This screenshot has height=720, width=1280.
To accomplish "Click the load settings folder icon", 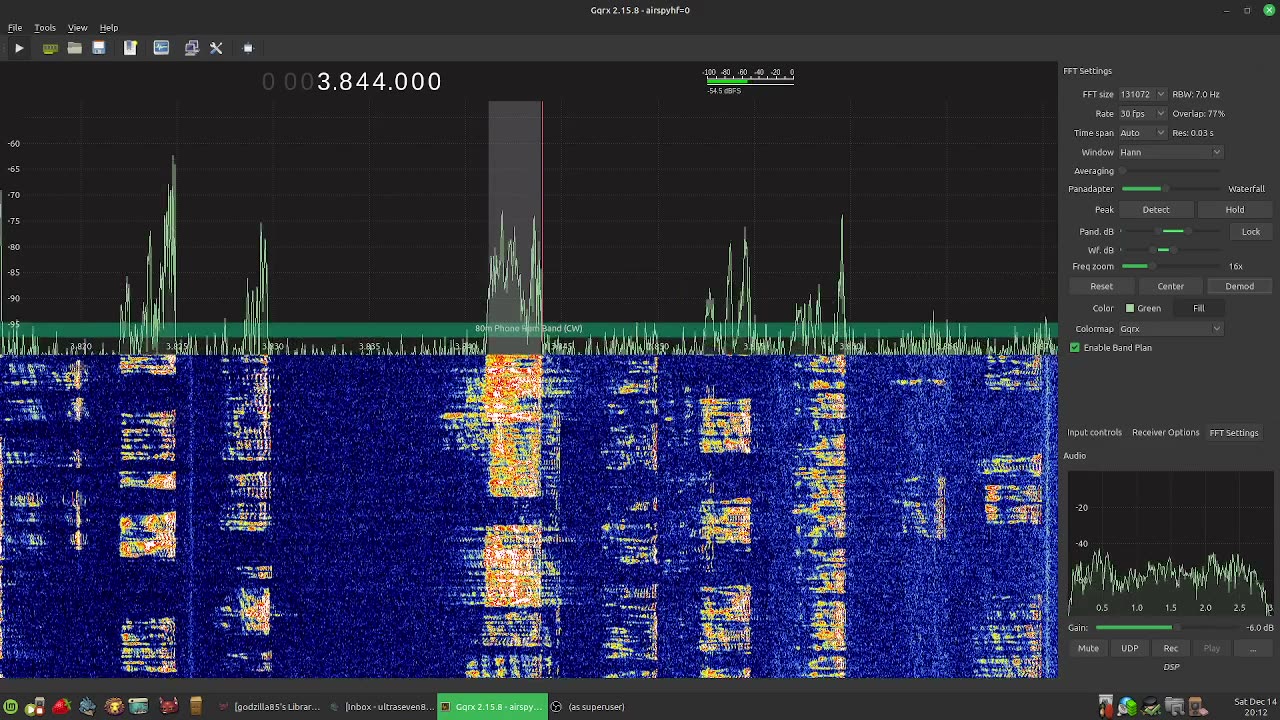I will tap(74, 48).
